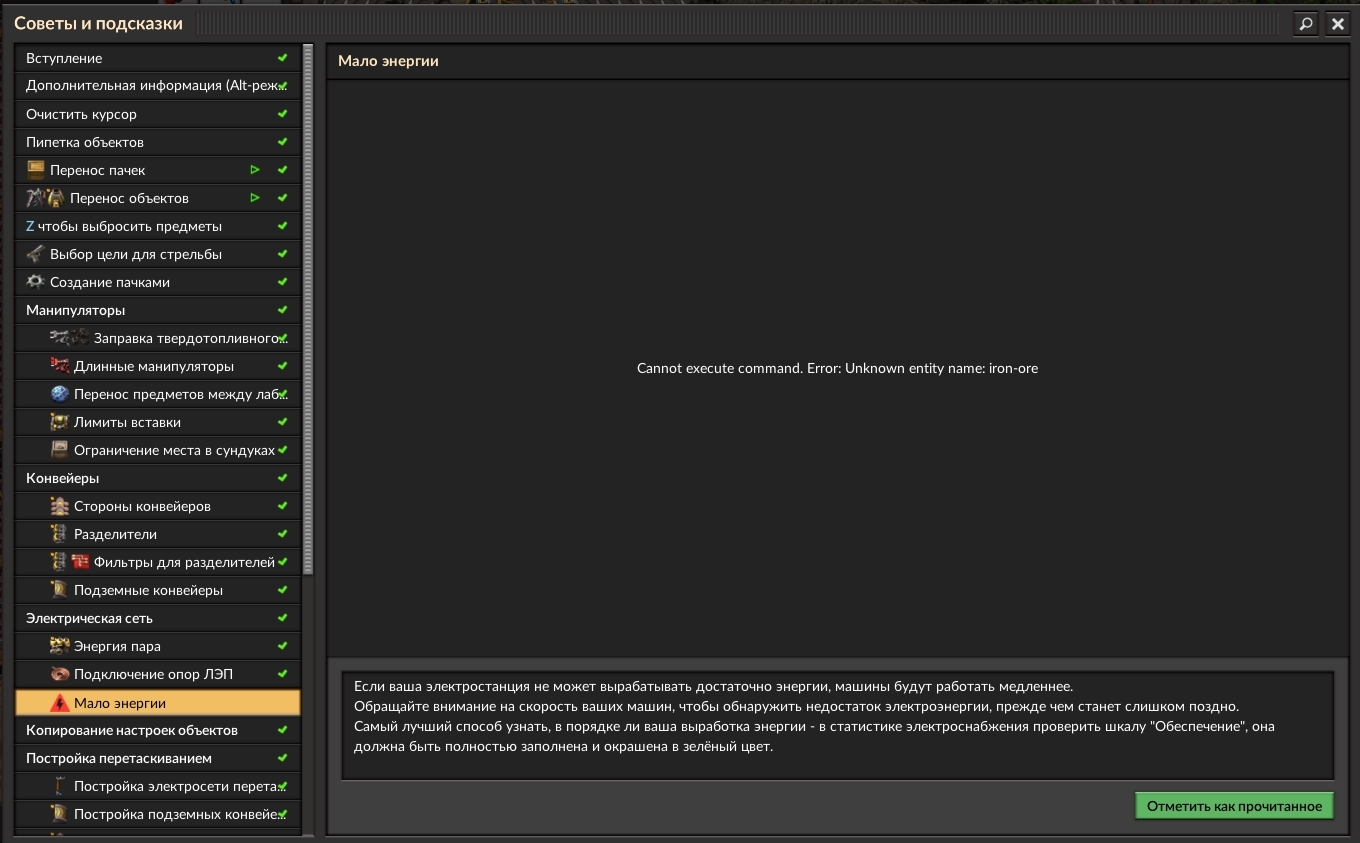The image size is (1360, 843).
Task: Click the Отметить как прочитанное button
Action: coord(1234,806)
